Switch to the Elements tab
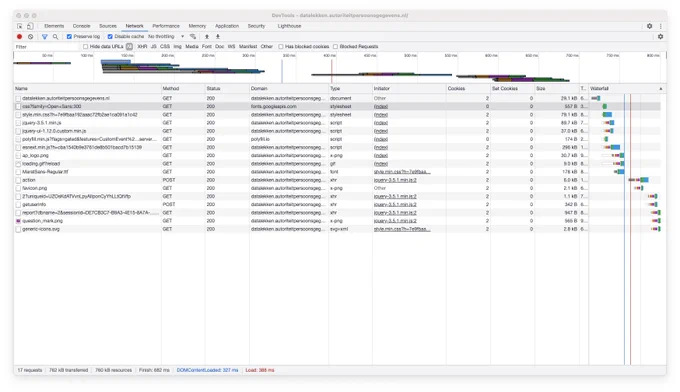This screenshot has height=392, width=680. tap(54, 26)
